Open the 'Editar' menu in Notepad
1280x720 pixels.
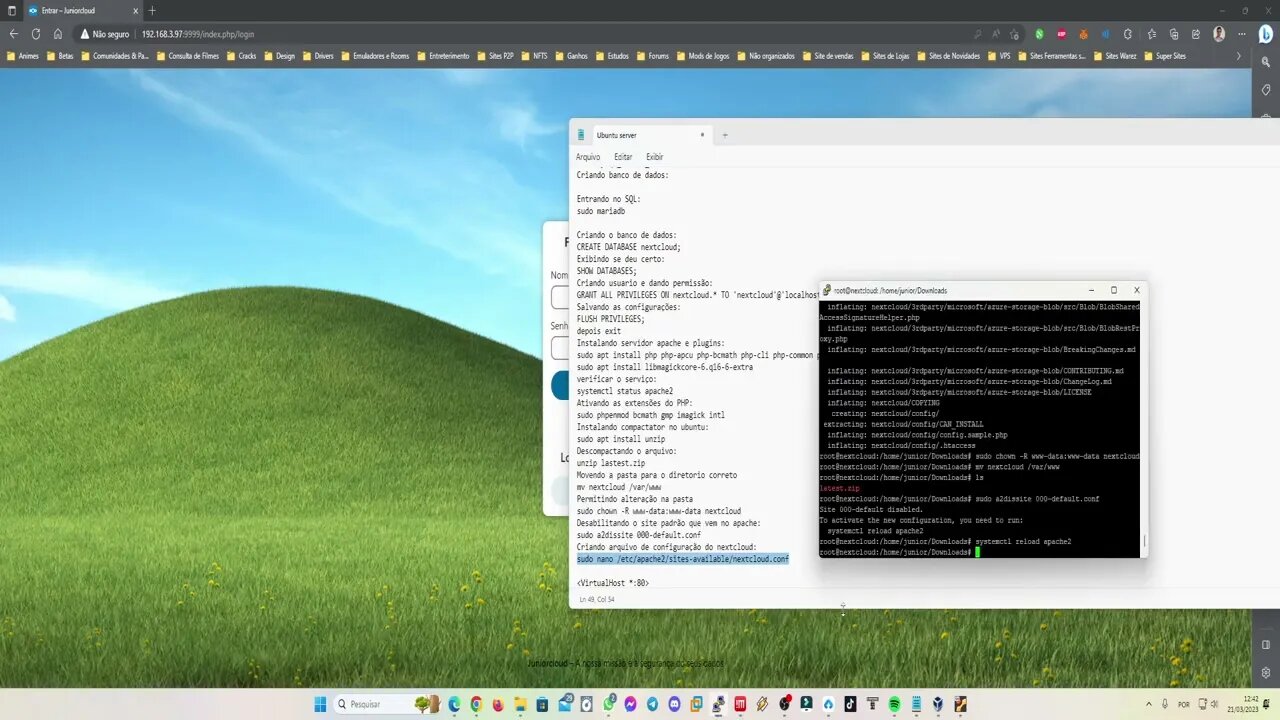(623, 157)
